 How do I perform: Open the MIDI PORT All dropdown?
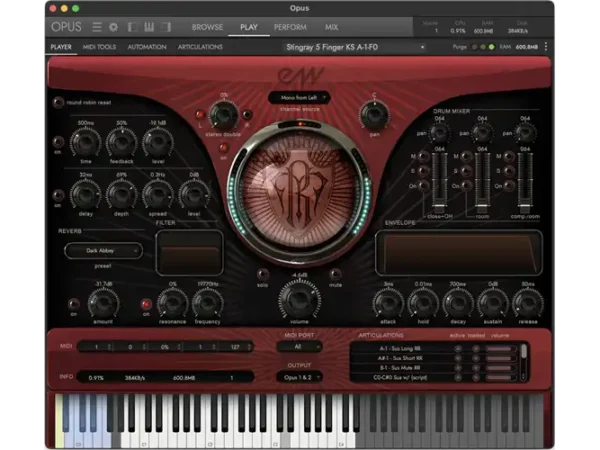[299, 347]
